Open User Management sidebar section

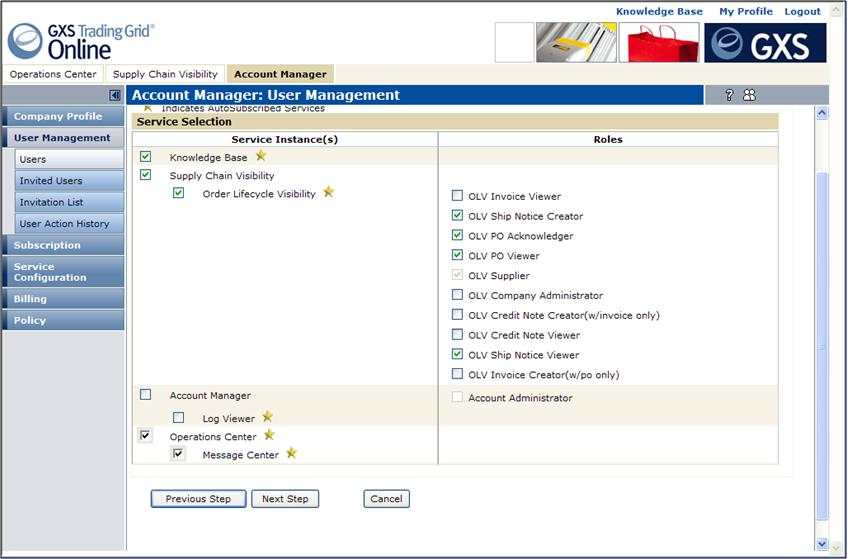63,138
